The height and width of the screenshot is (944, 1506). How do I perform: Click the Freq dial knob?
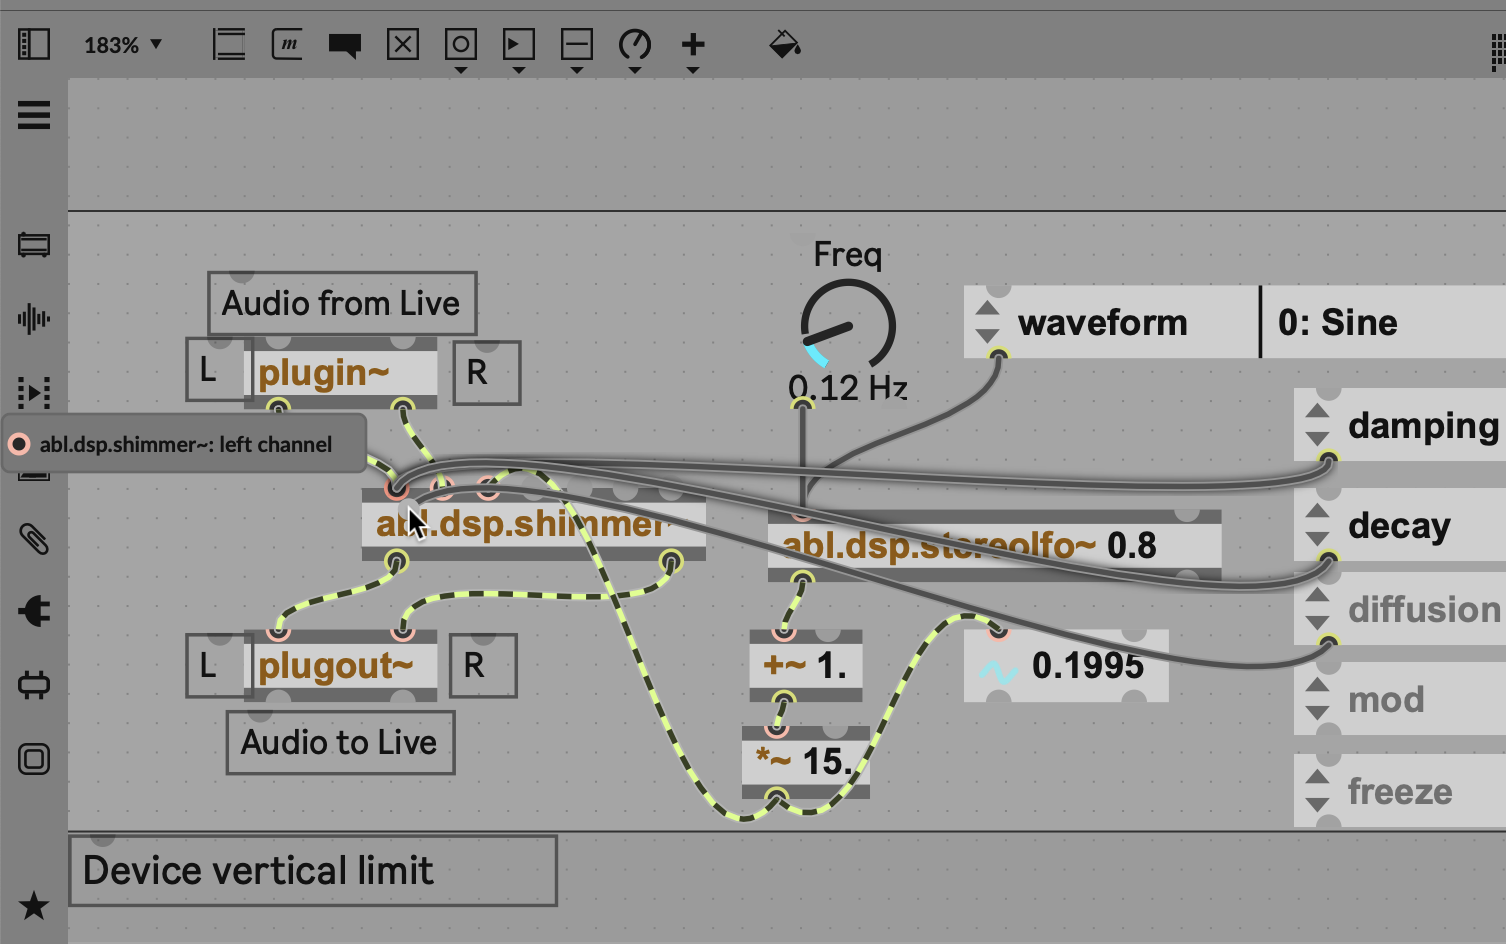(848, 325)
